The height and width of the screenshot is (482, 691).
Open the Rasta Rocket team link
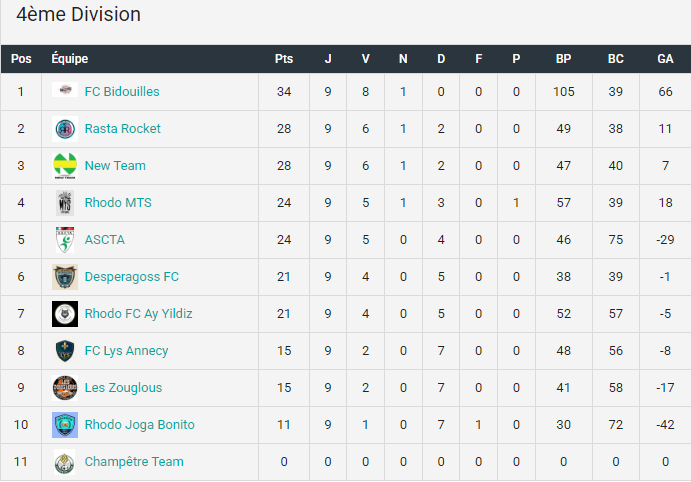click(x=123, y=129)
